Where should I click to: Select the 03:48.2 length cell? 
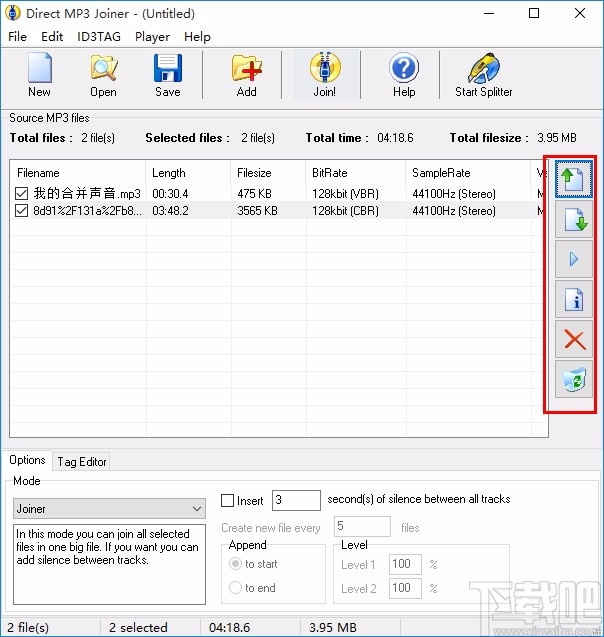[x=170, y=211]
